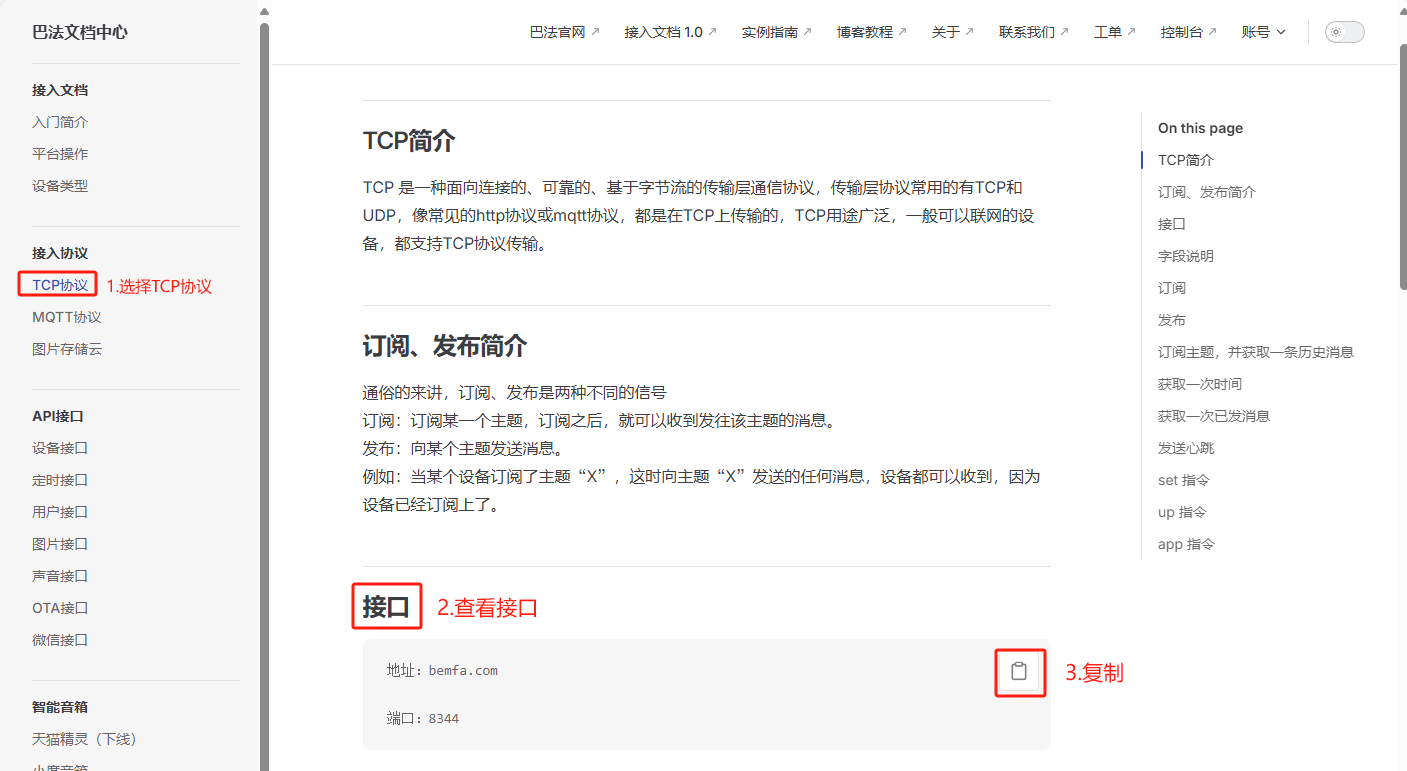This screenshot has width=1407, height=771.
Task: Open the 控制台 console link
Action: click(x=1188, y=32)
